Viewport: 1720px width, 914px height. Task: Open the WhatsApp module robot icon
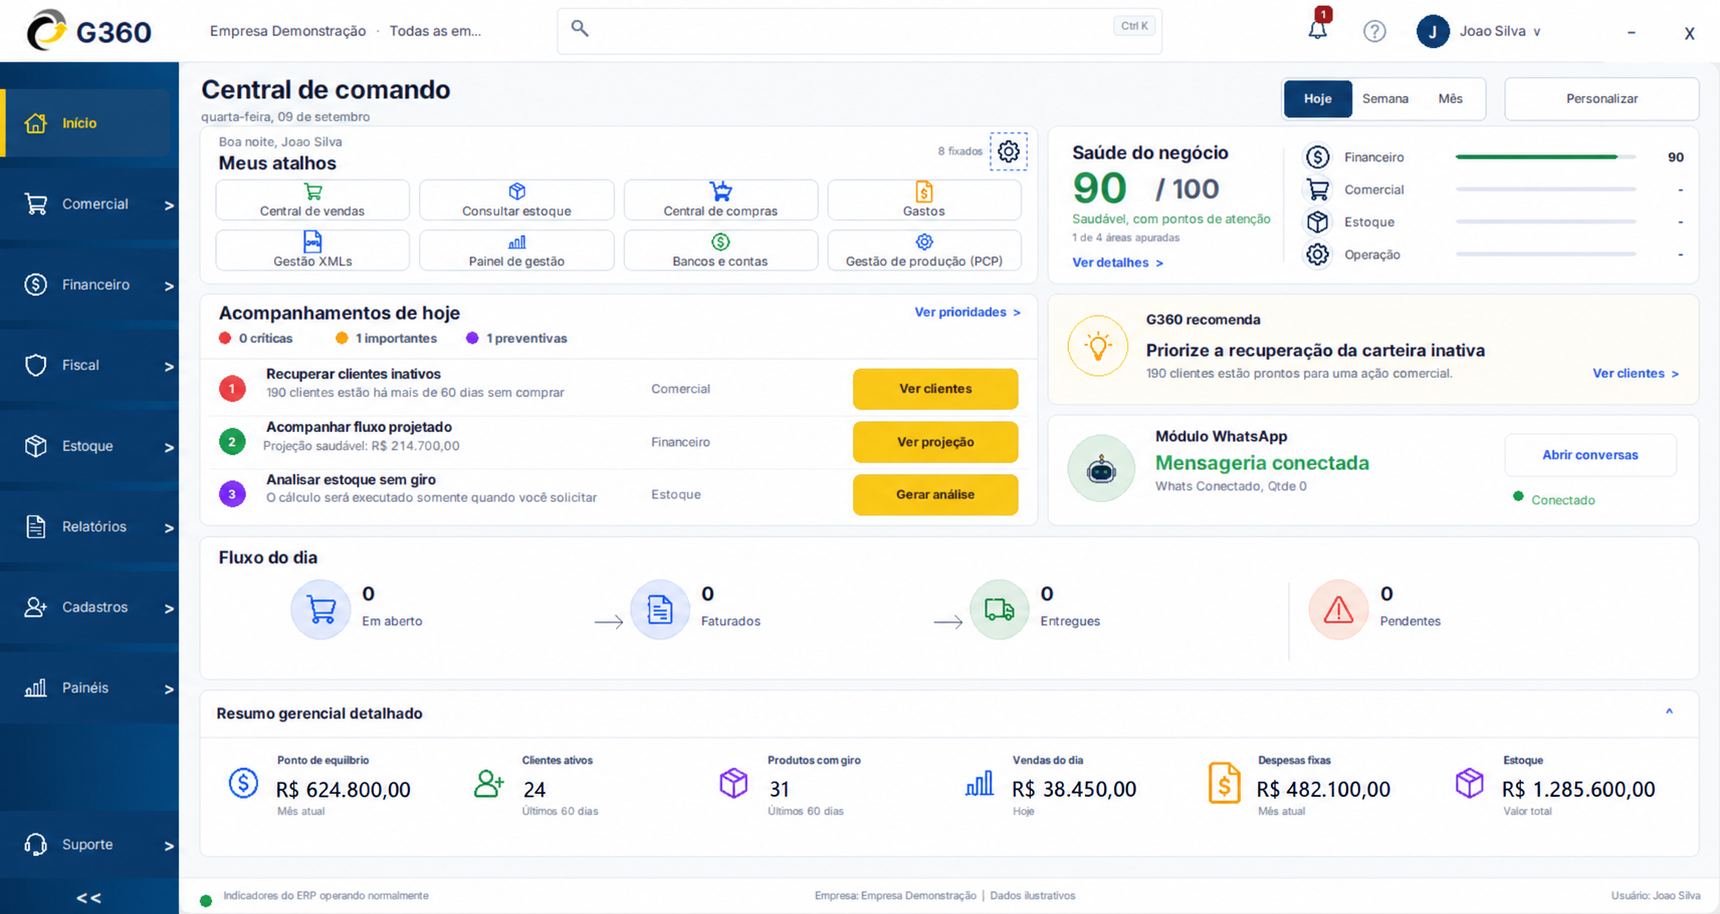point(1101,468)
